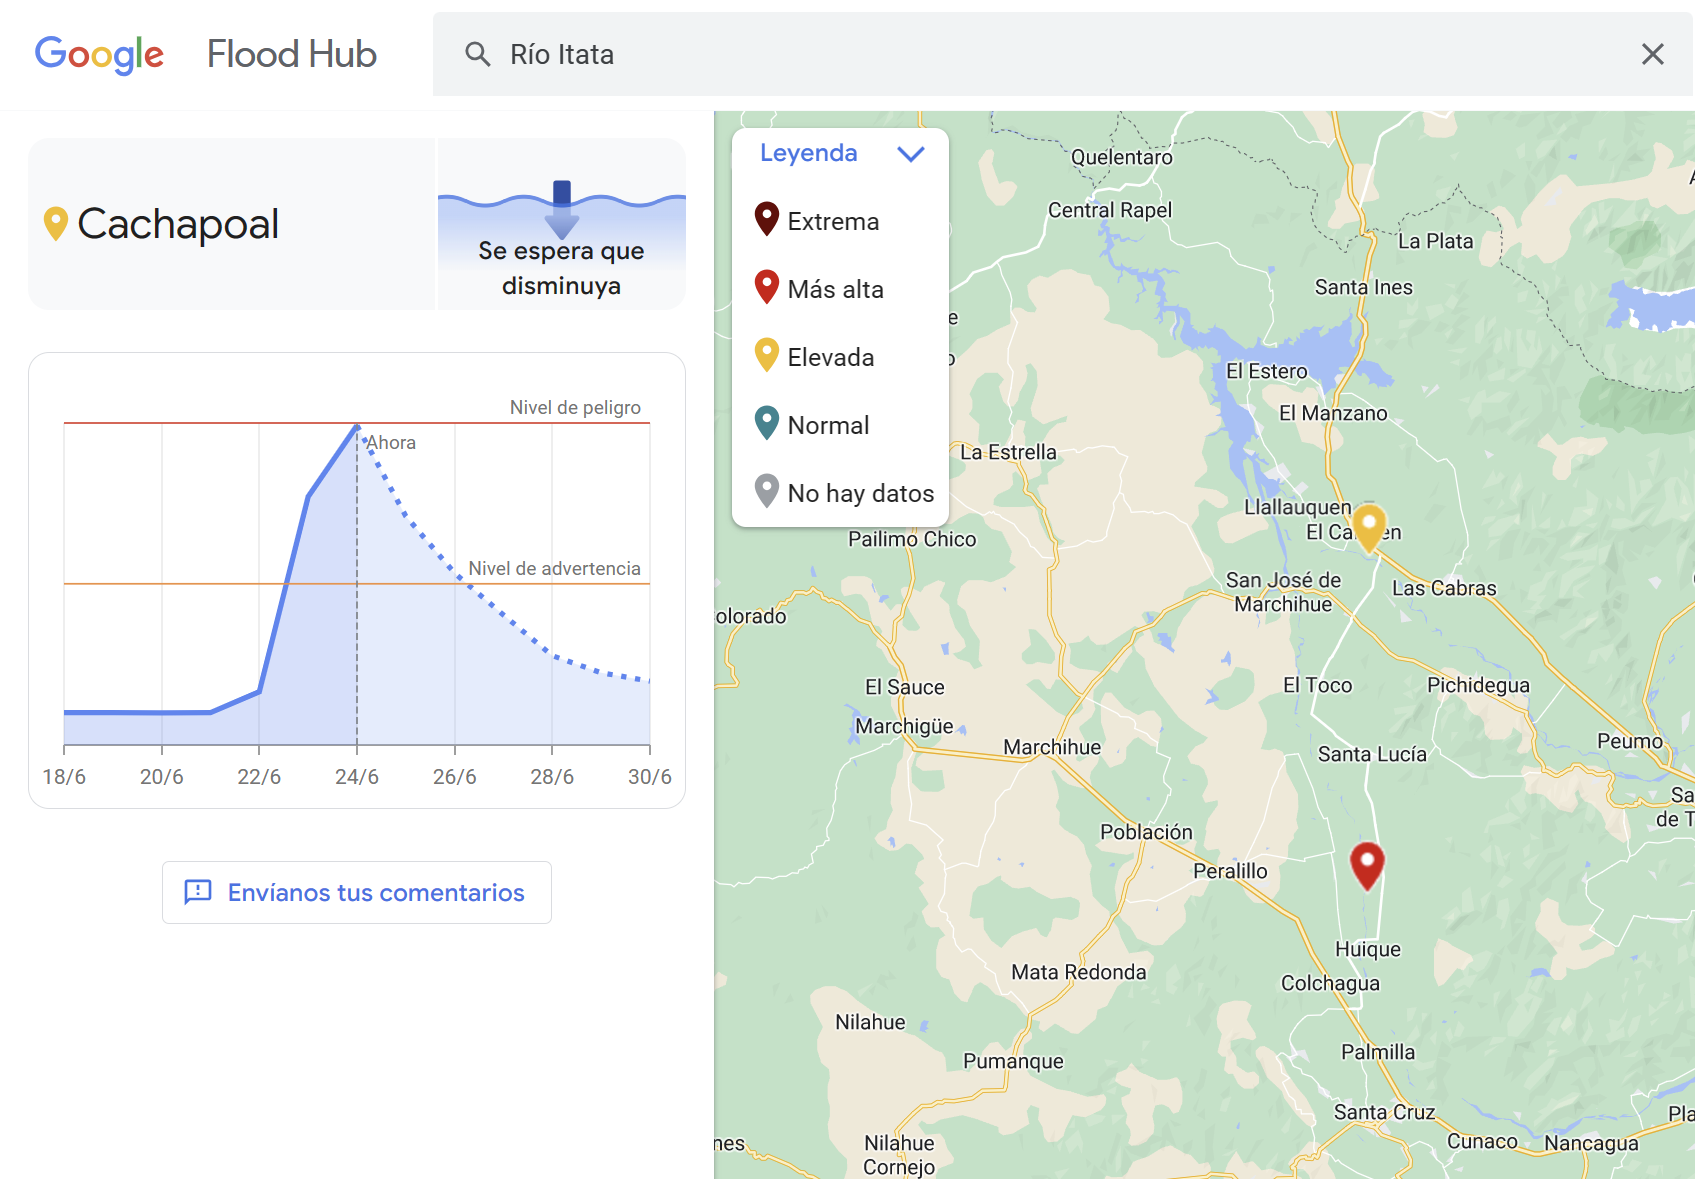Click the Más alta red pin icon
The height and width of the screenshot is (1179, 1695).
[766, 287]
